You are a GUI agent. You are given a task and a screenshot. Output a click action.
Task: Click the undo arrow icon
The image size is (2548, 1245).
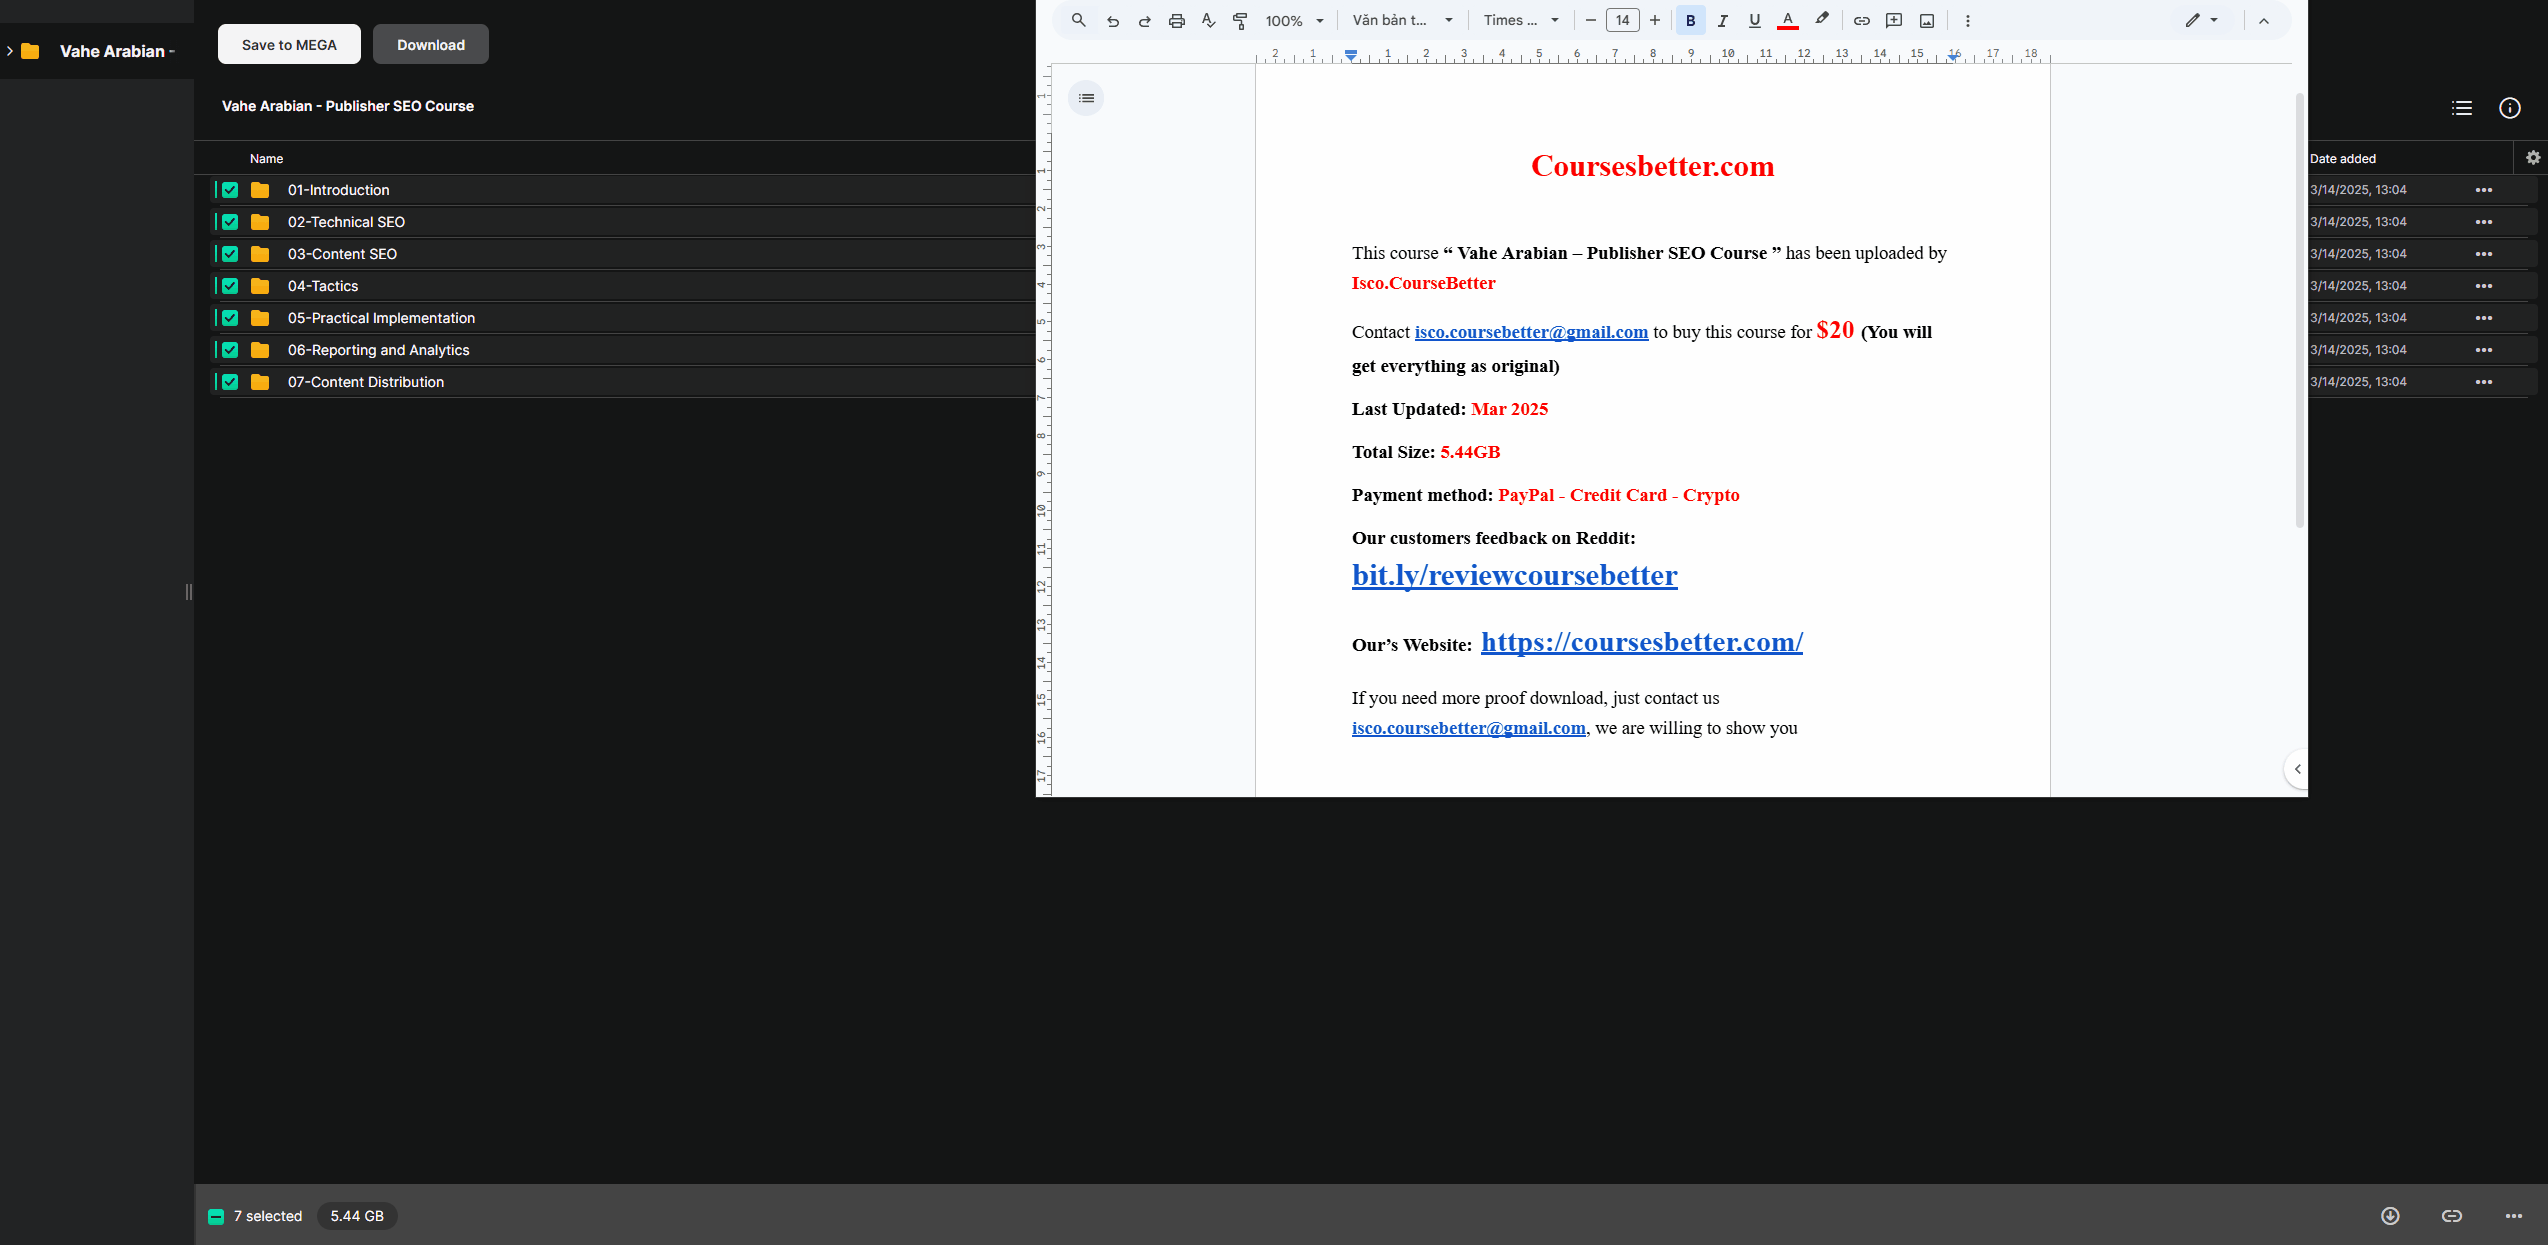click(x=1113, y=21)
